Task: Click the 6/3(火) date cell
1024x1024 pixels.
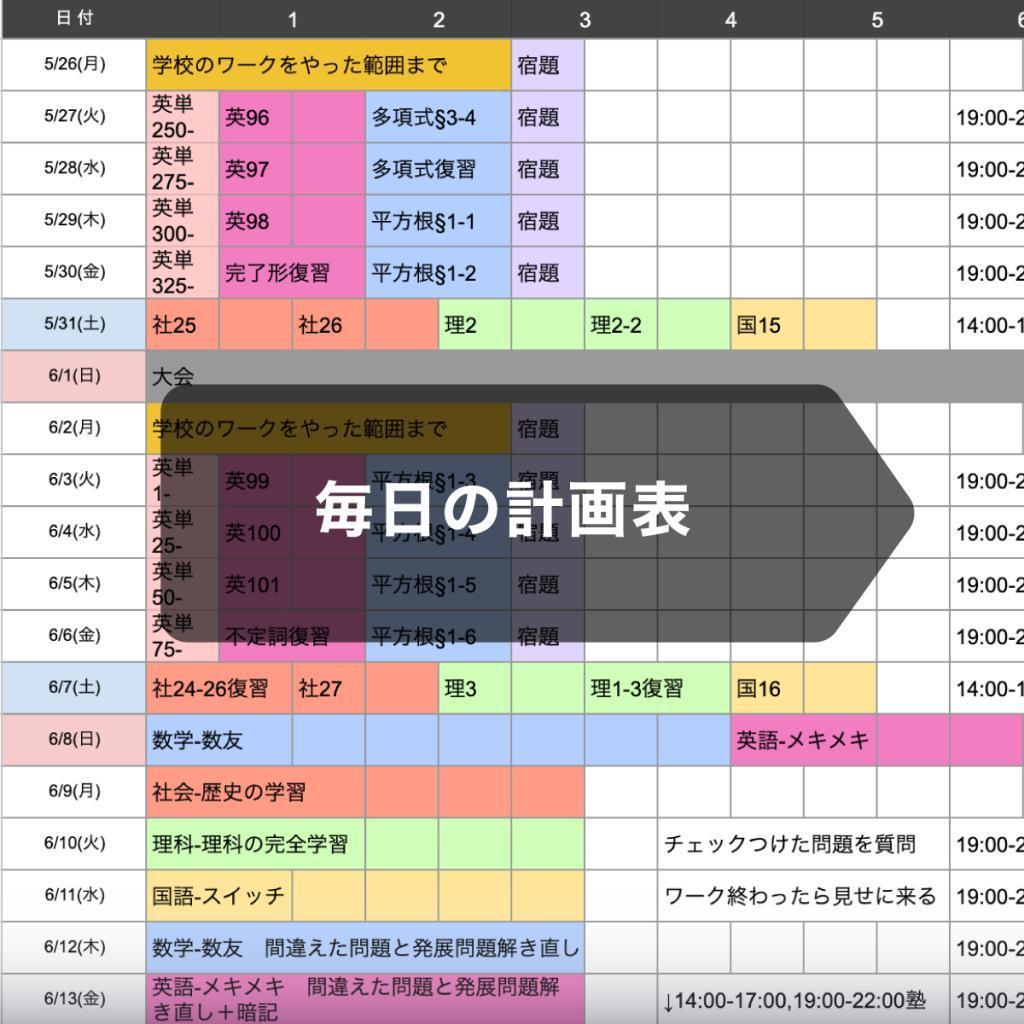Action: (x=74, y=480)
